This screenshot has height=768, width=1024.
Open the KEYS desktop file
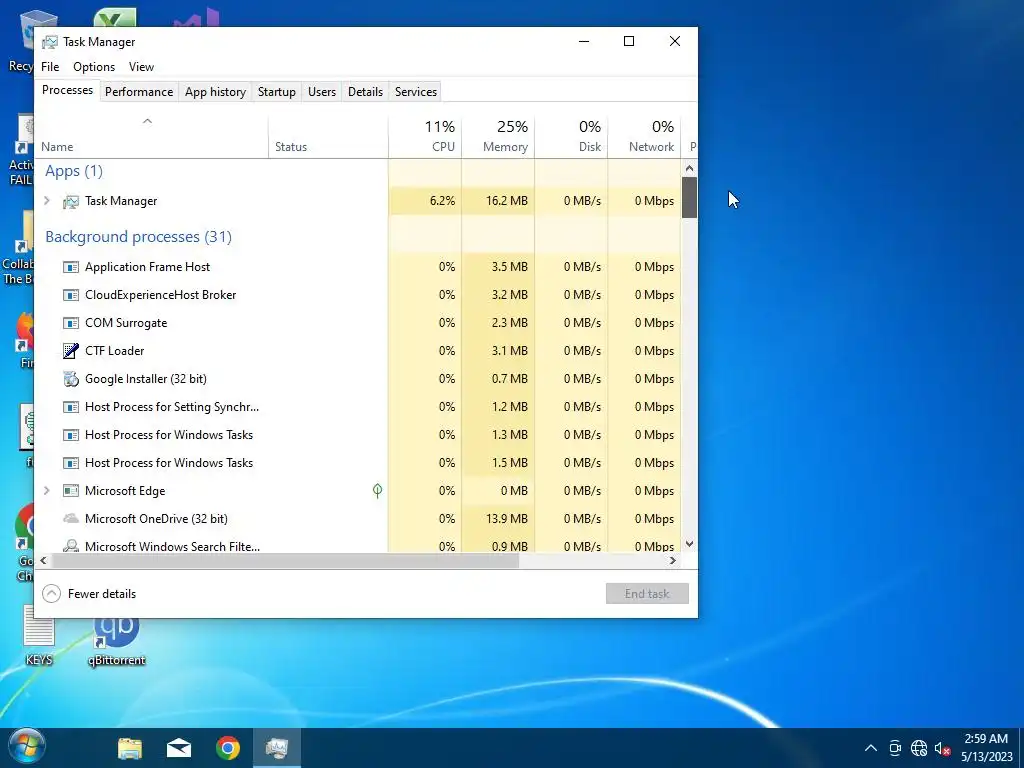coord(39,635)
